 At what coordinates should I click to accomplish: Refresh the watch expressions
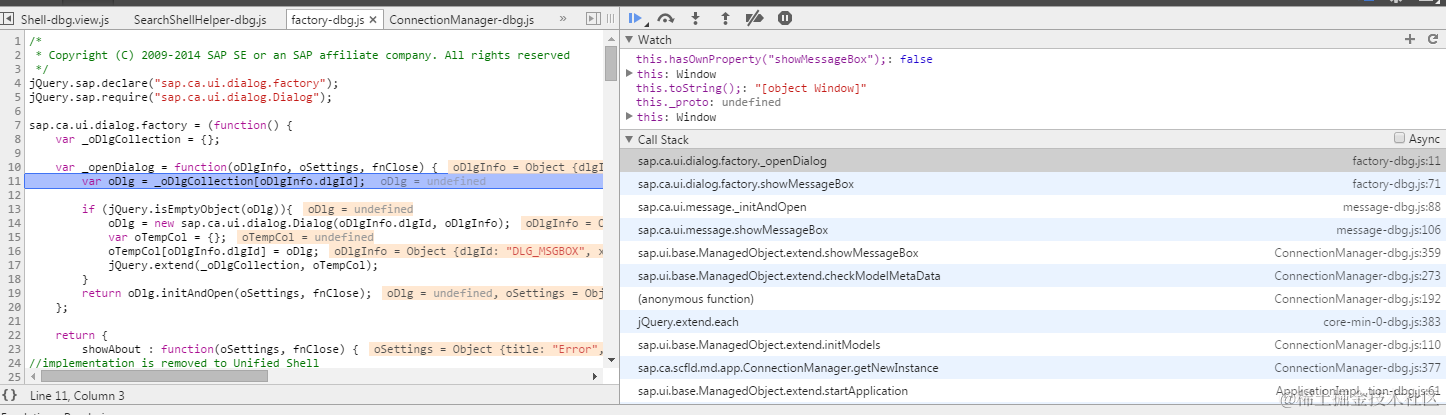coord(1433,39)
